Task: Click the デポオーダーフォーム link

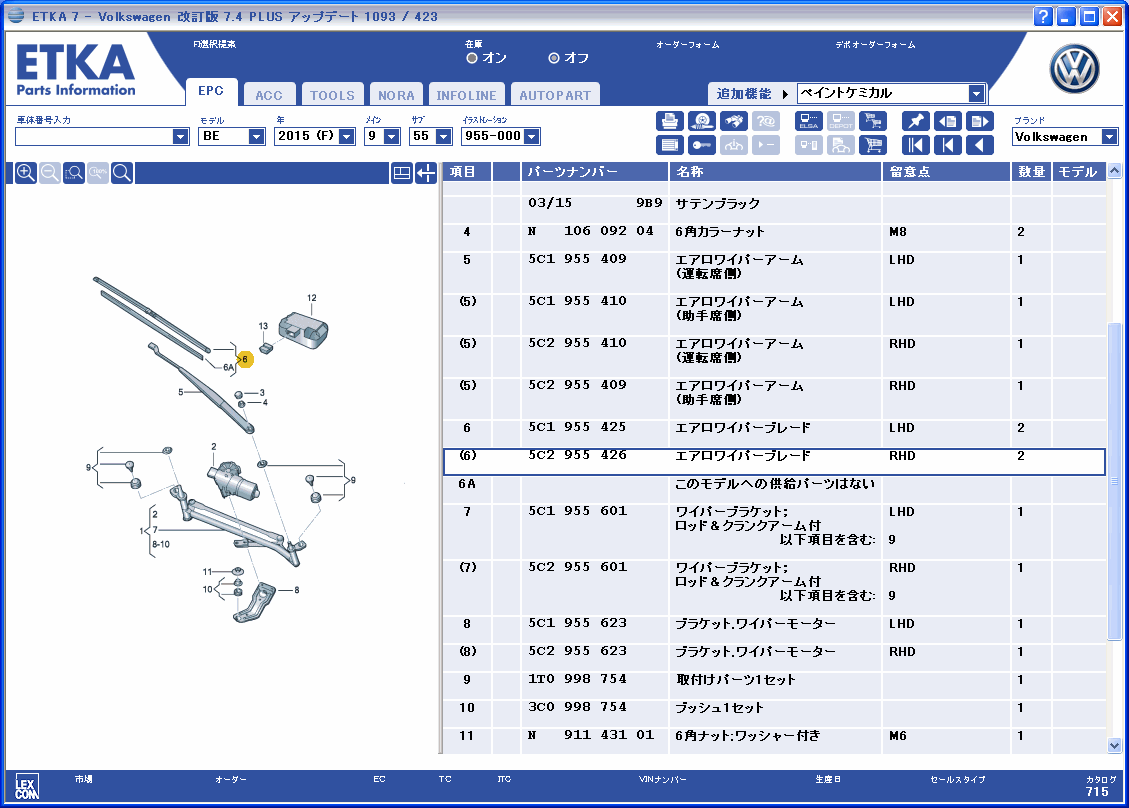Action: [x=876, y=45]
